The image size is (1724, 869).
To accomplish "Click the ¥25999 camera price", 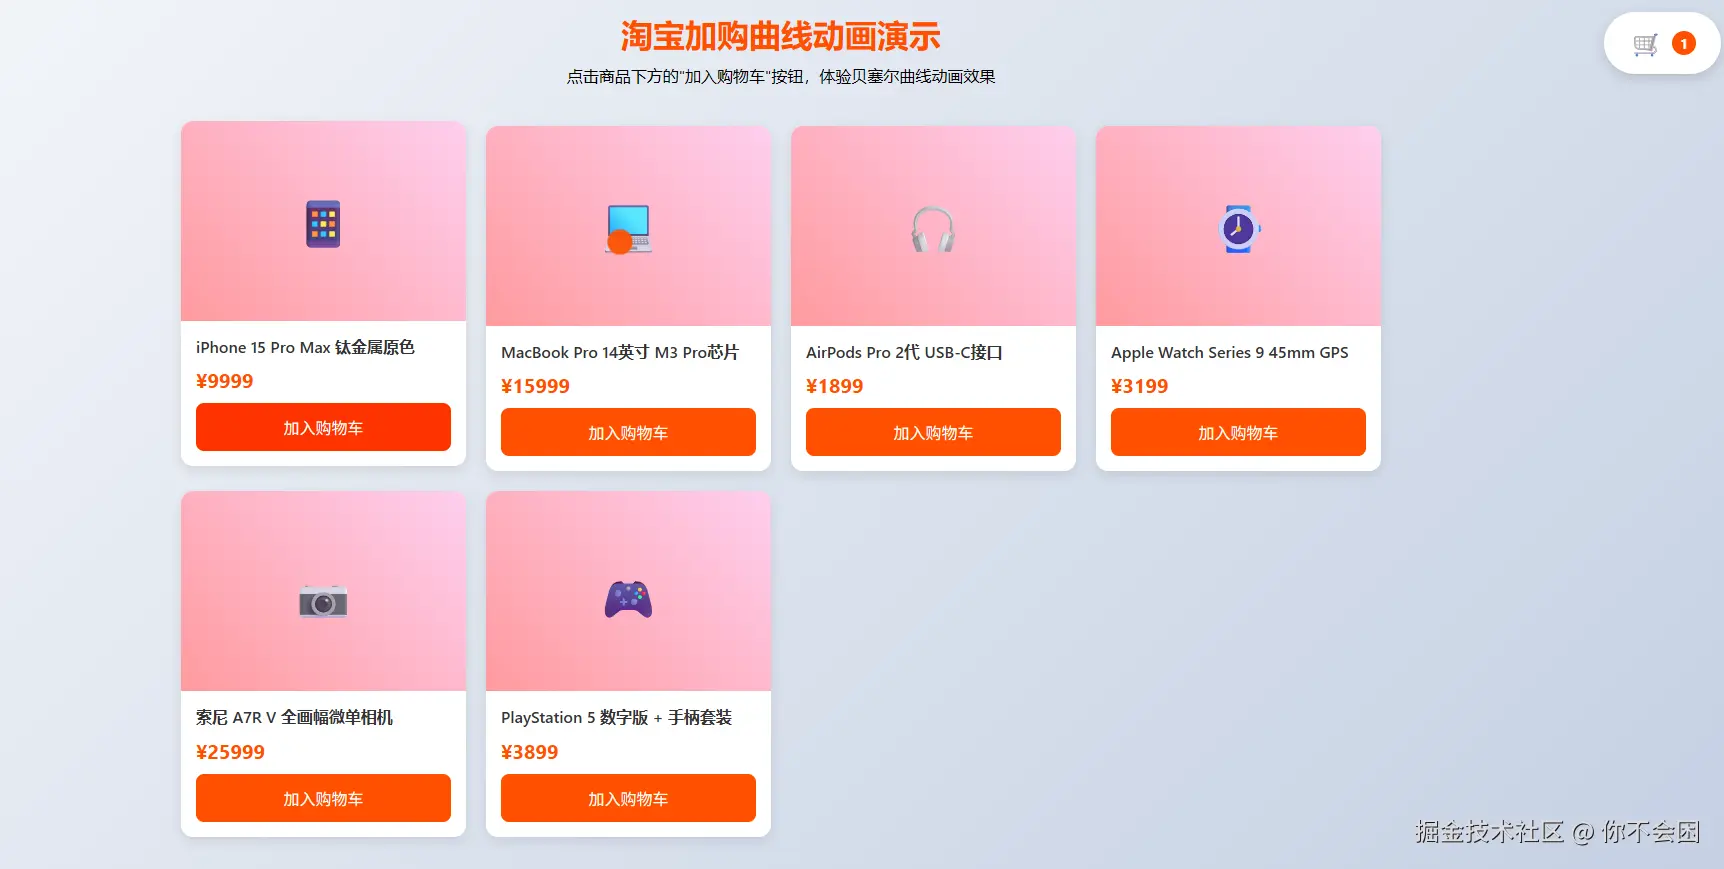I will coord(230,752).
